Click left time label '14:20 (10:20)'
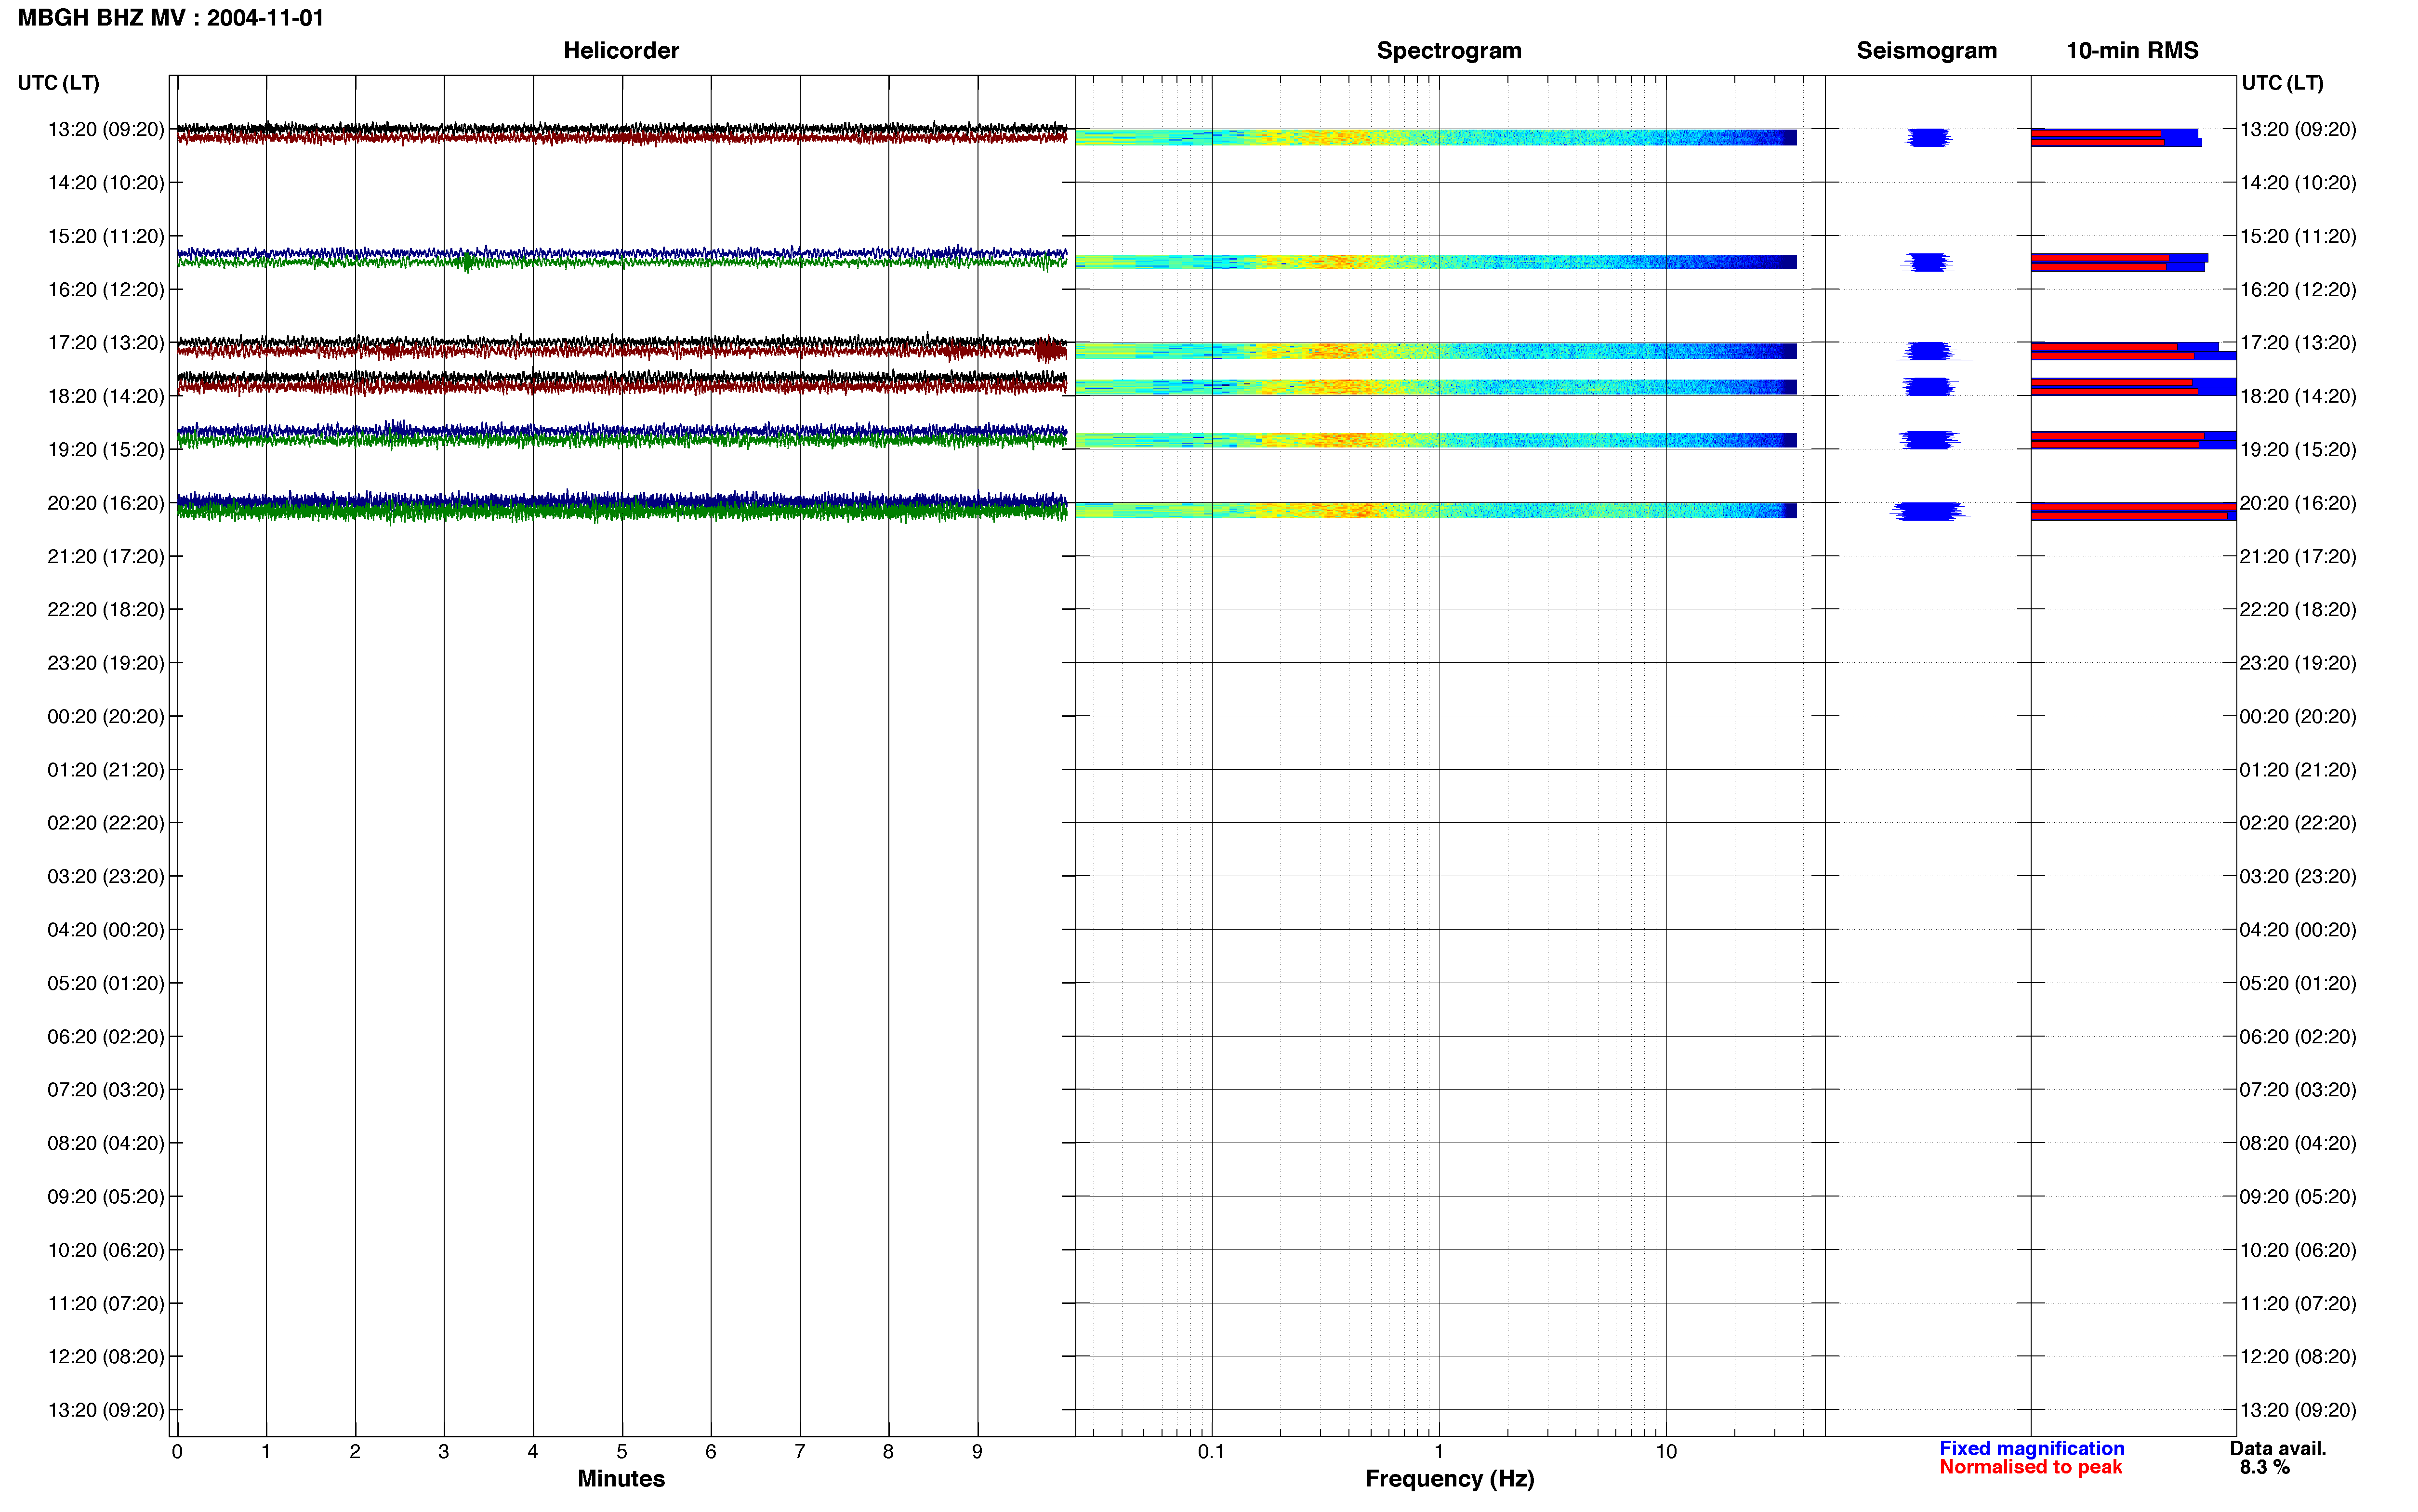 (x=106, y=183)
